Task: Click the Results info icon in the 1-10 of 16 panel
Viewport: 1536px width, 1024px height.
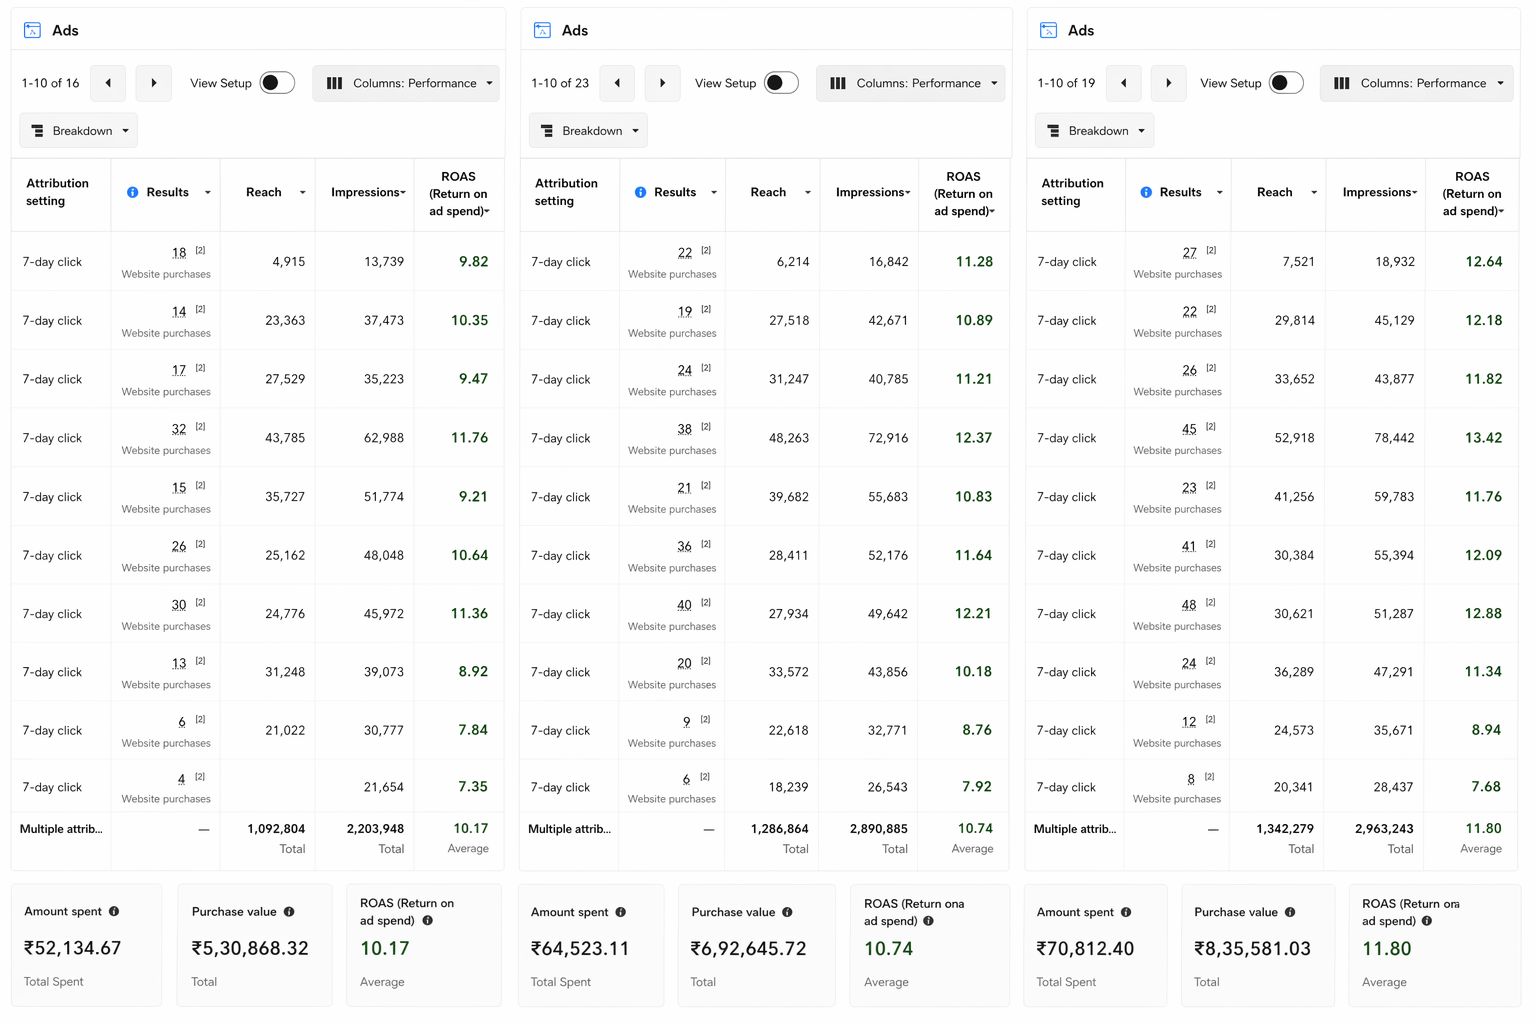Action: coord(132,192)
